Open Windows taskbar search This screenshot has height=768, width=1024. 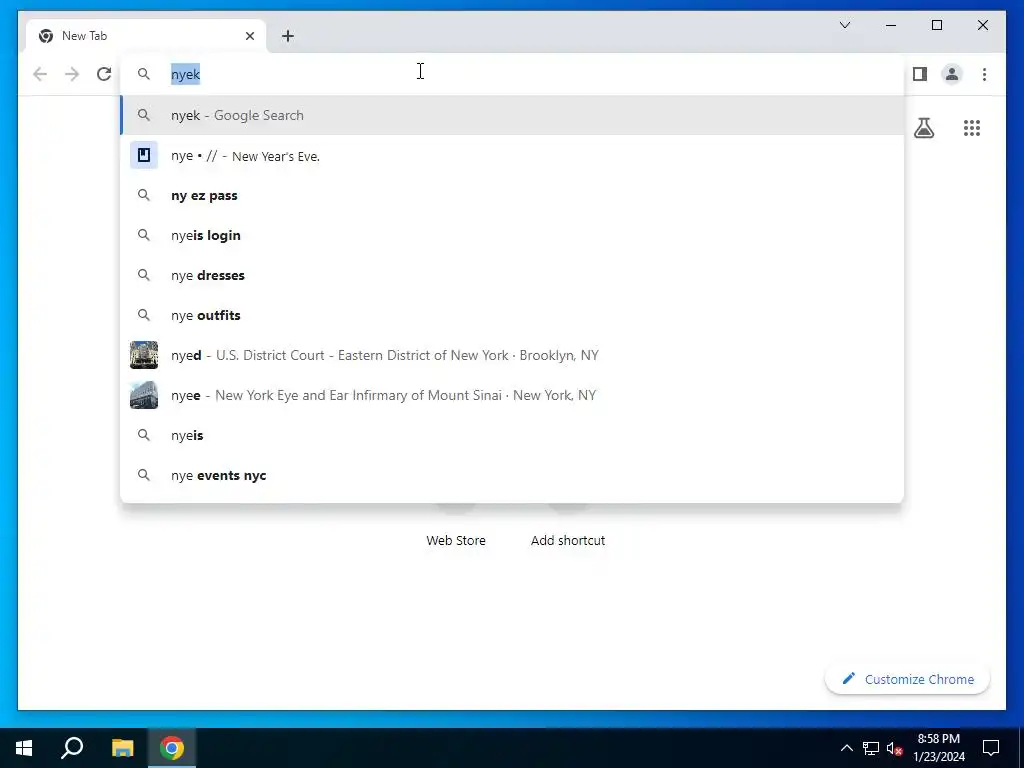click(x=72, y=748)
